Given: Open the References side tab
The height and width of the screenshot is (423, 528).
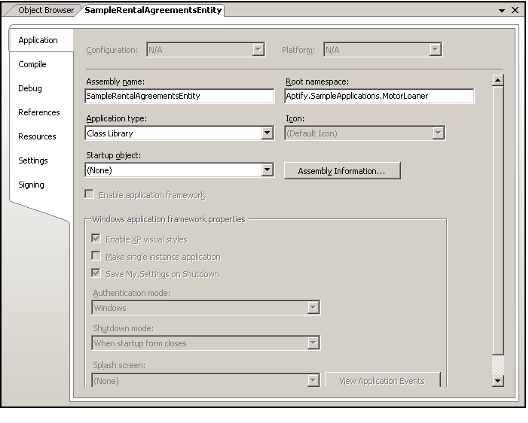Looking at the screenshot, I should (x=39, y=112).
